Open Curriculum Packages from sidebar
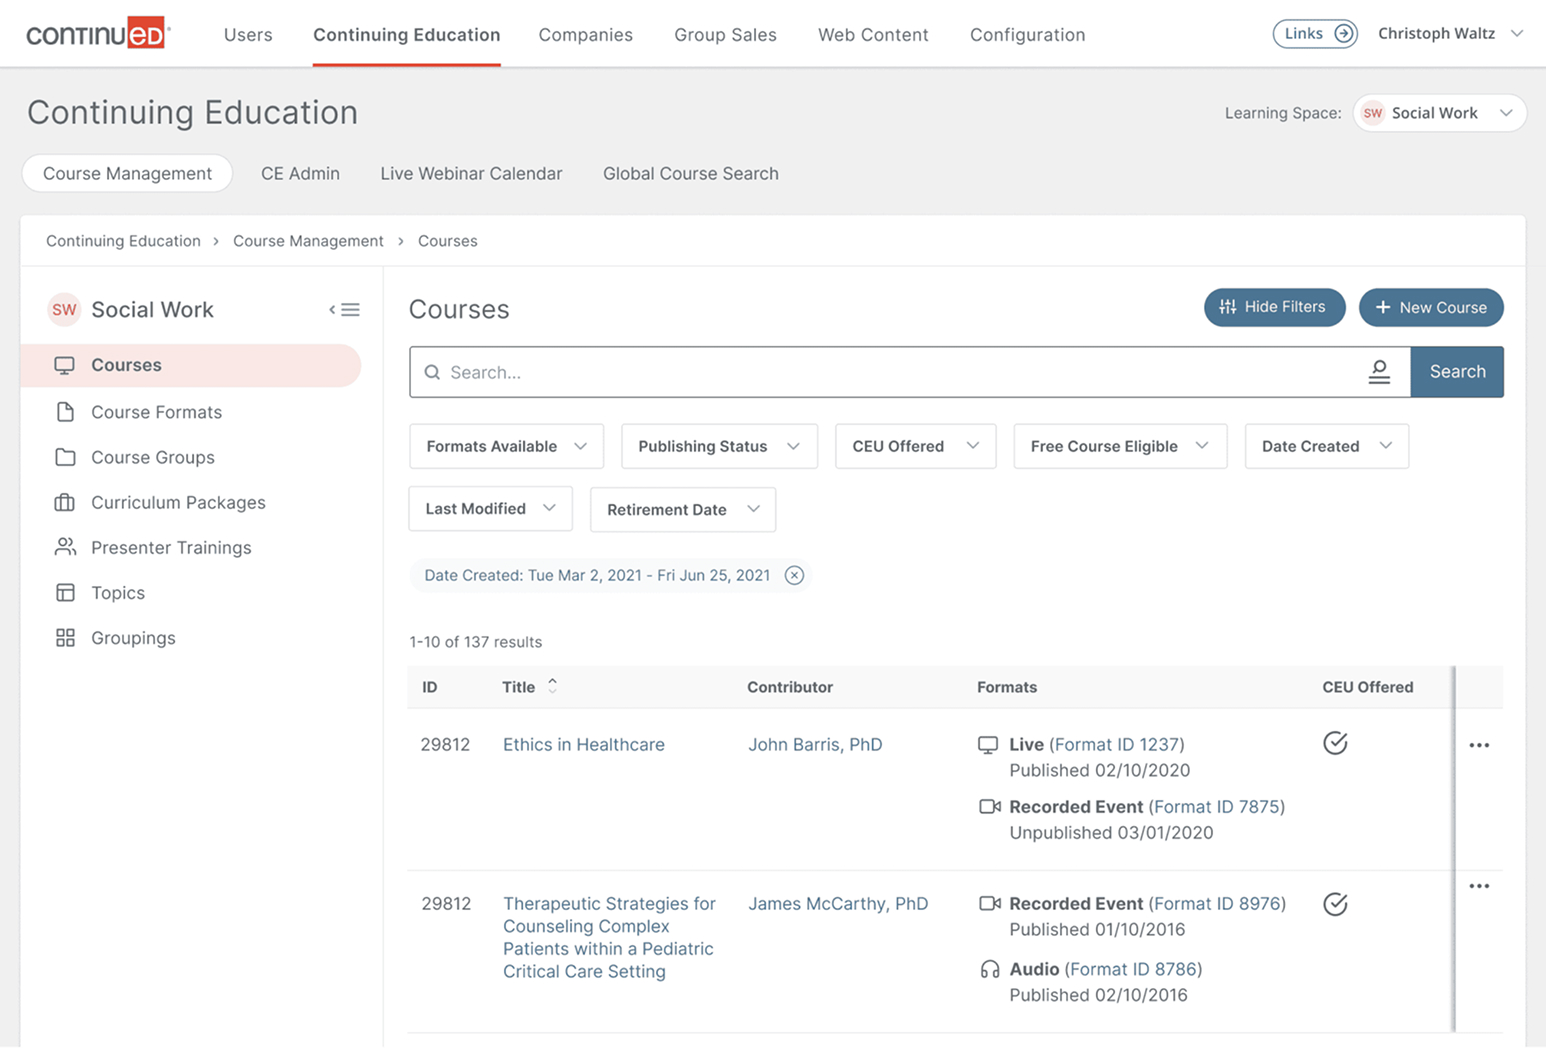The width and height of the screenshot is (1546, 1048). [177, 502]
